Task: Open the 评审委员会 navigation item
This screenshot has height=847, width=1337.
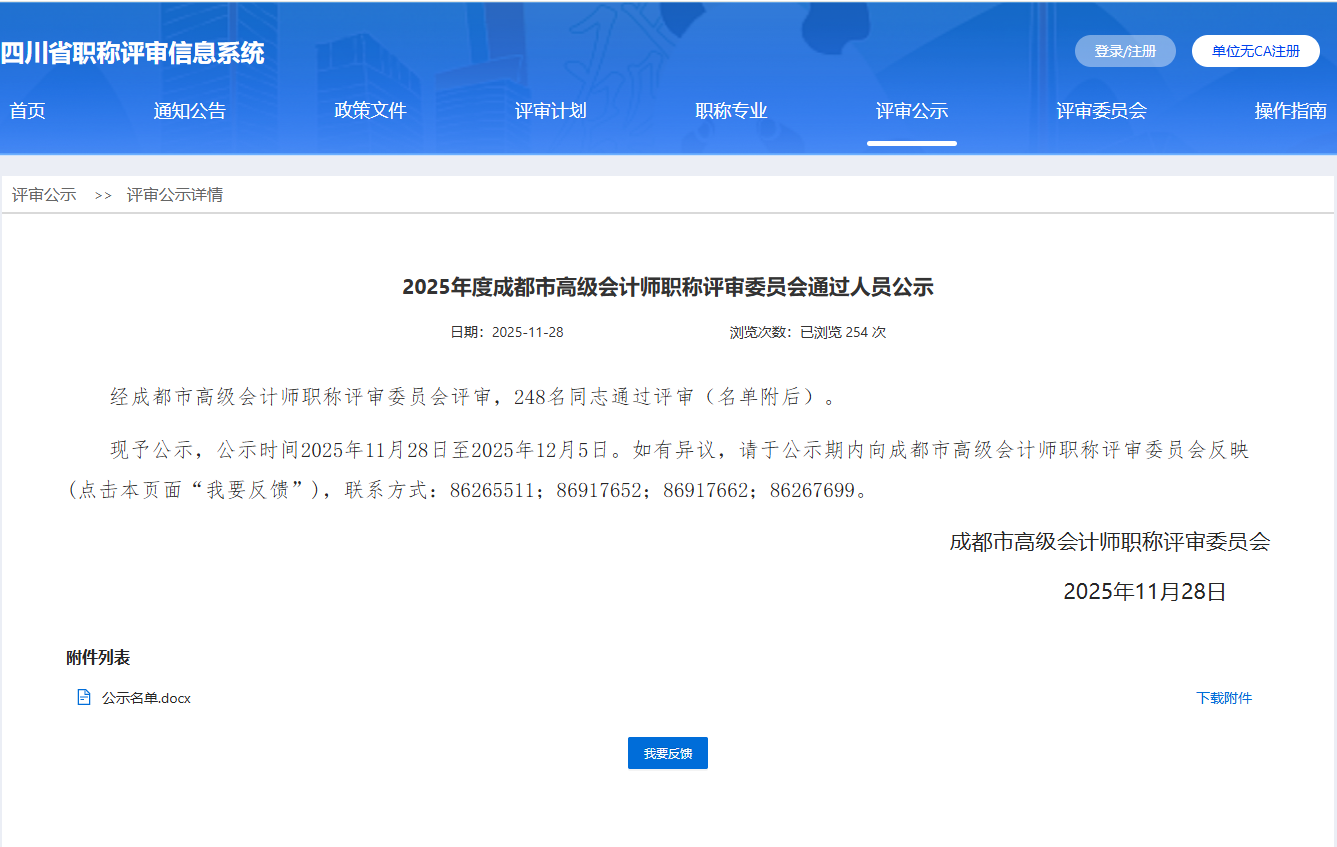Action: pyautogui.click(x=1101, y=111)
